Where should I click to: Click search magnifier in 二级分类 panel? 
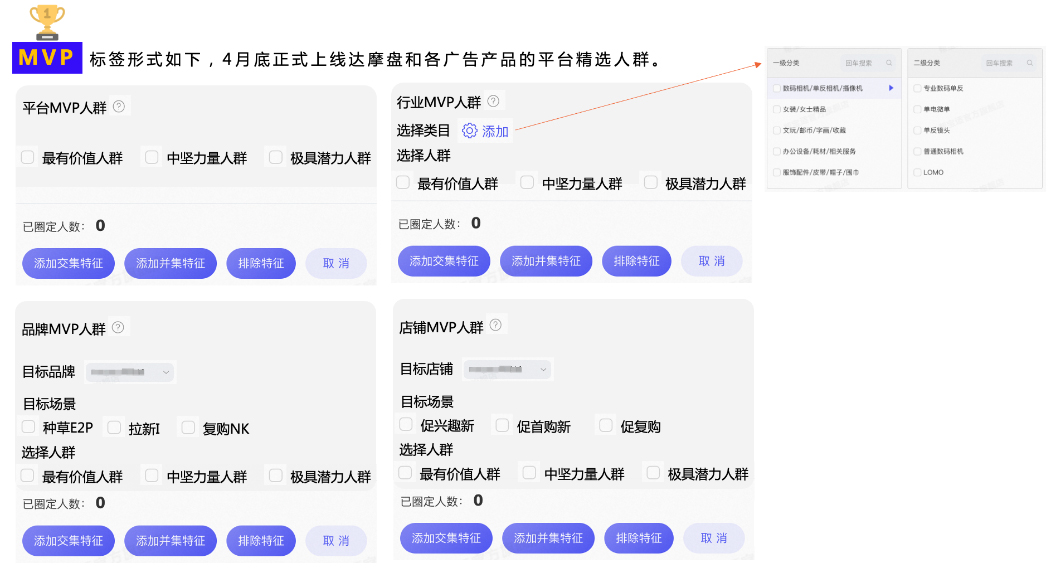[x=1030, y=64]
